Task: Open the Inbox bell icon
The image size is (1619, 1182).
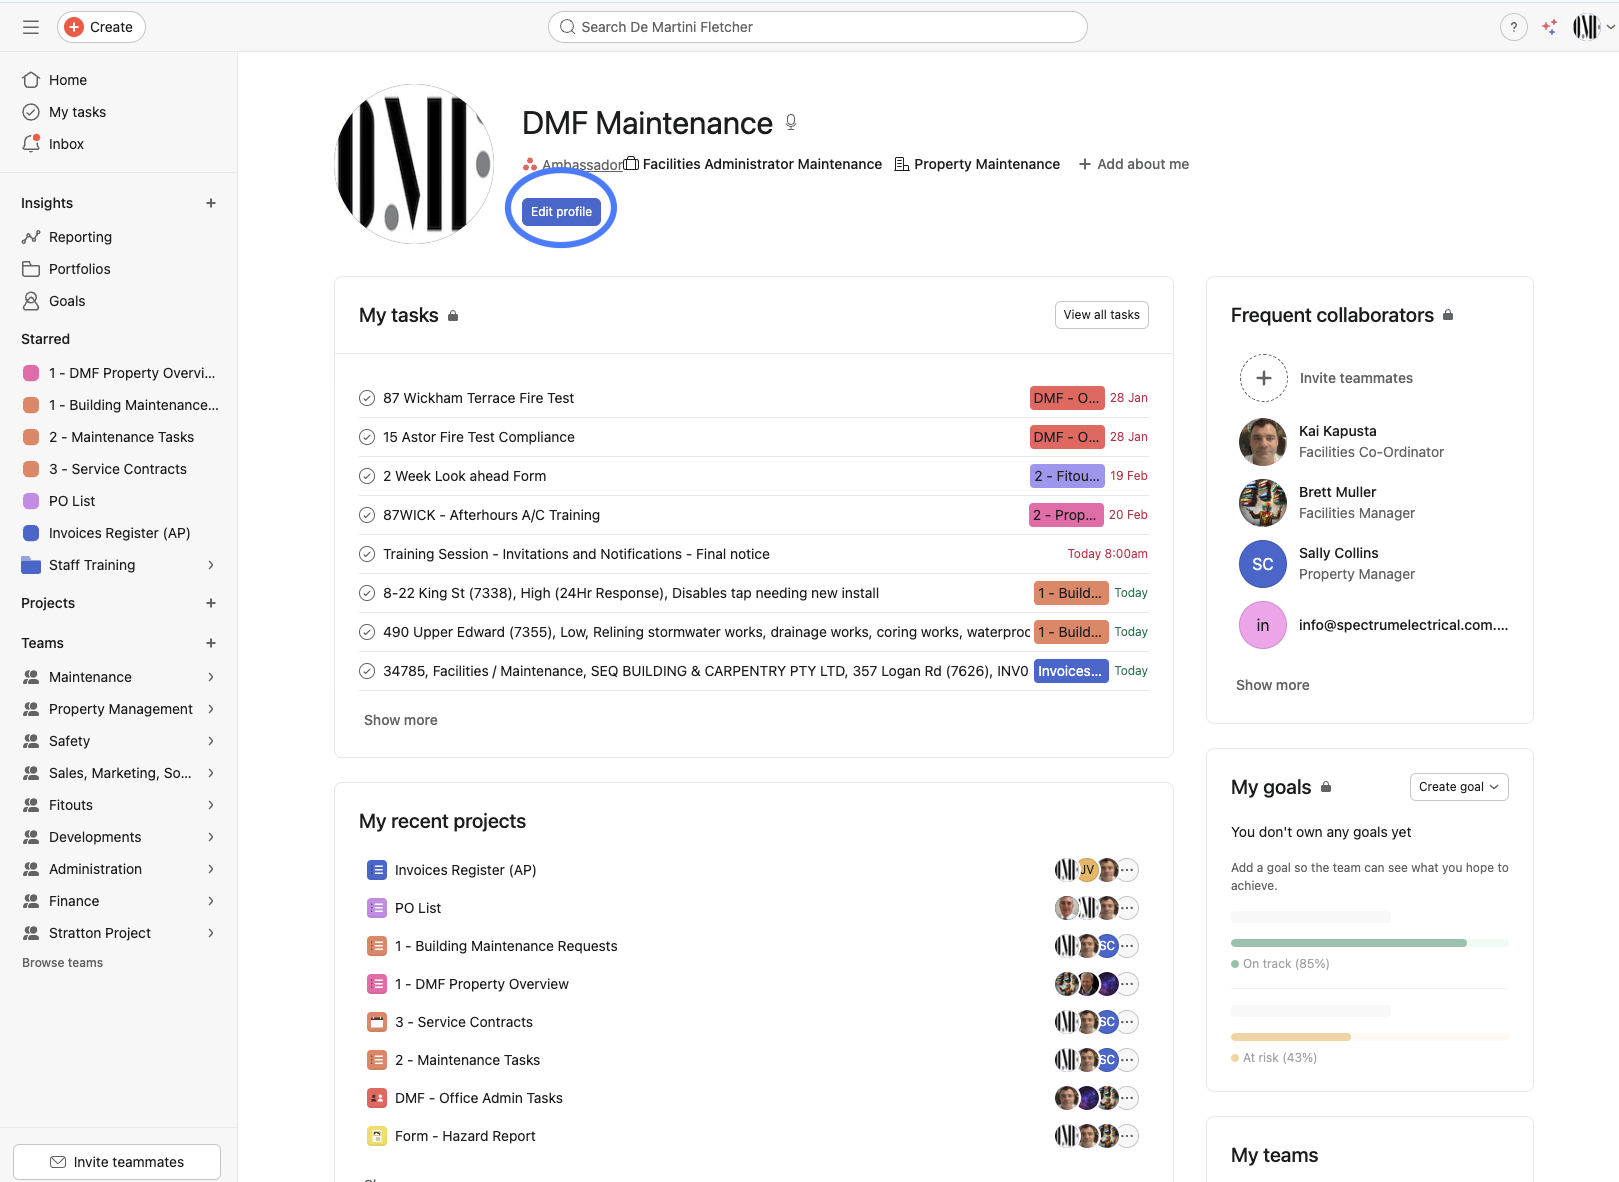Action: (31, 144)
